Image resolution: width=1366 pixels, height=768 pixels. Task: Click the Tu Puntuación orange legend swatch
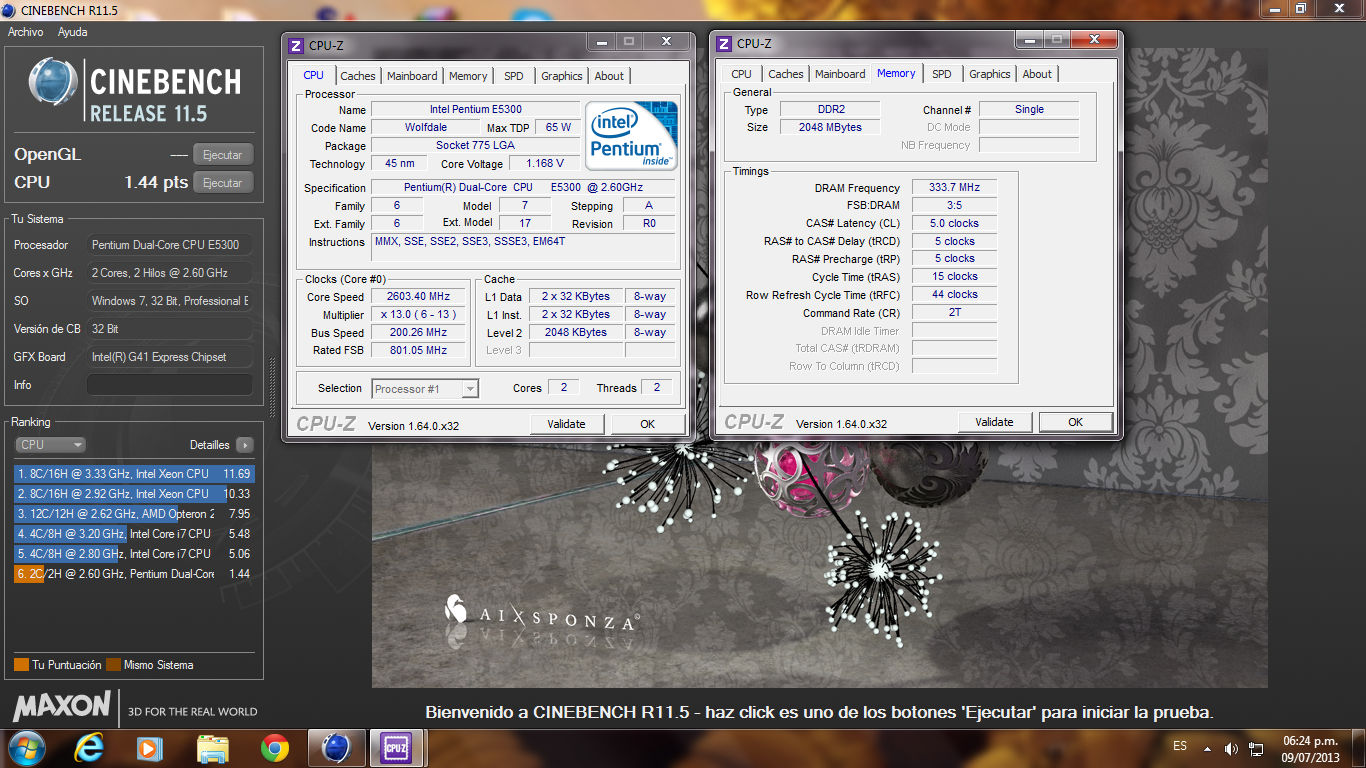click(21, 665)
